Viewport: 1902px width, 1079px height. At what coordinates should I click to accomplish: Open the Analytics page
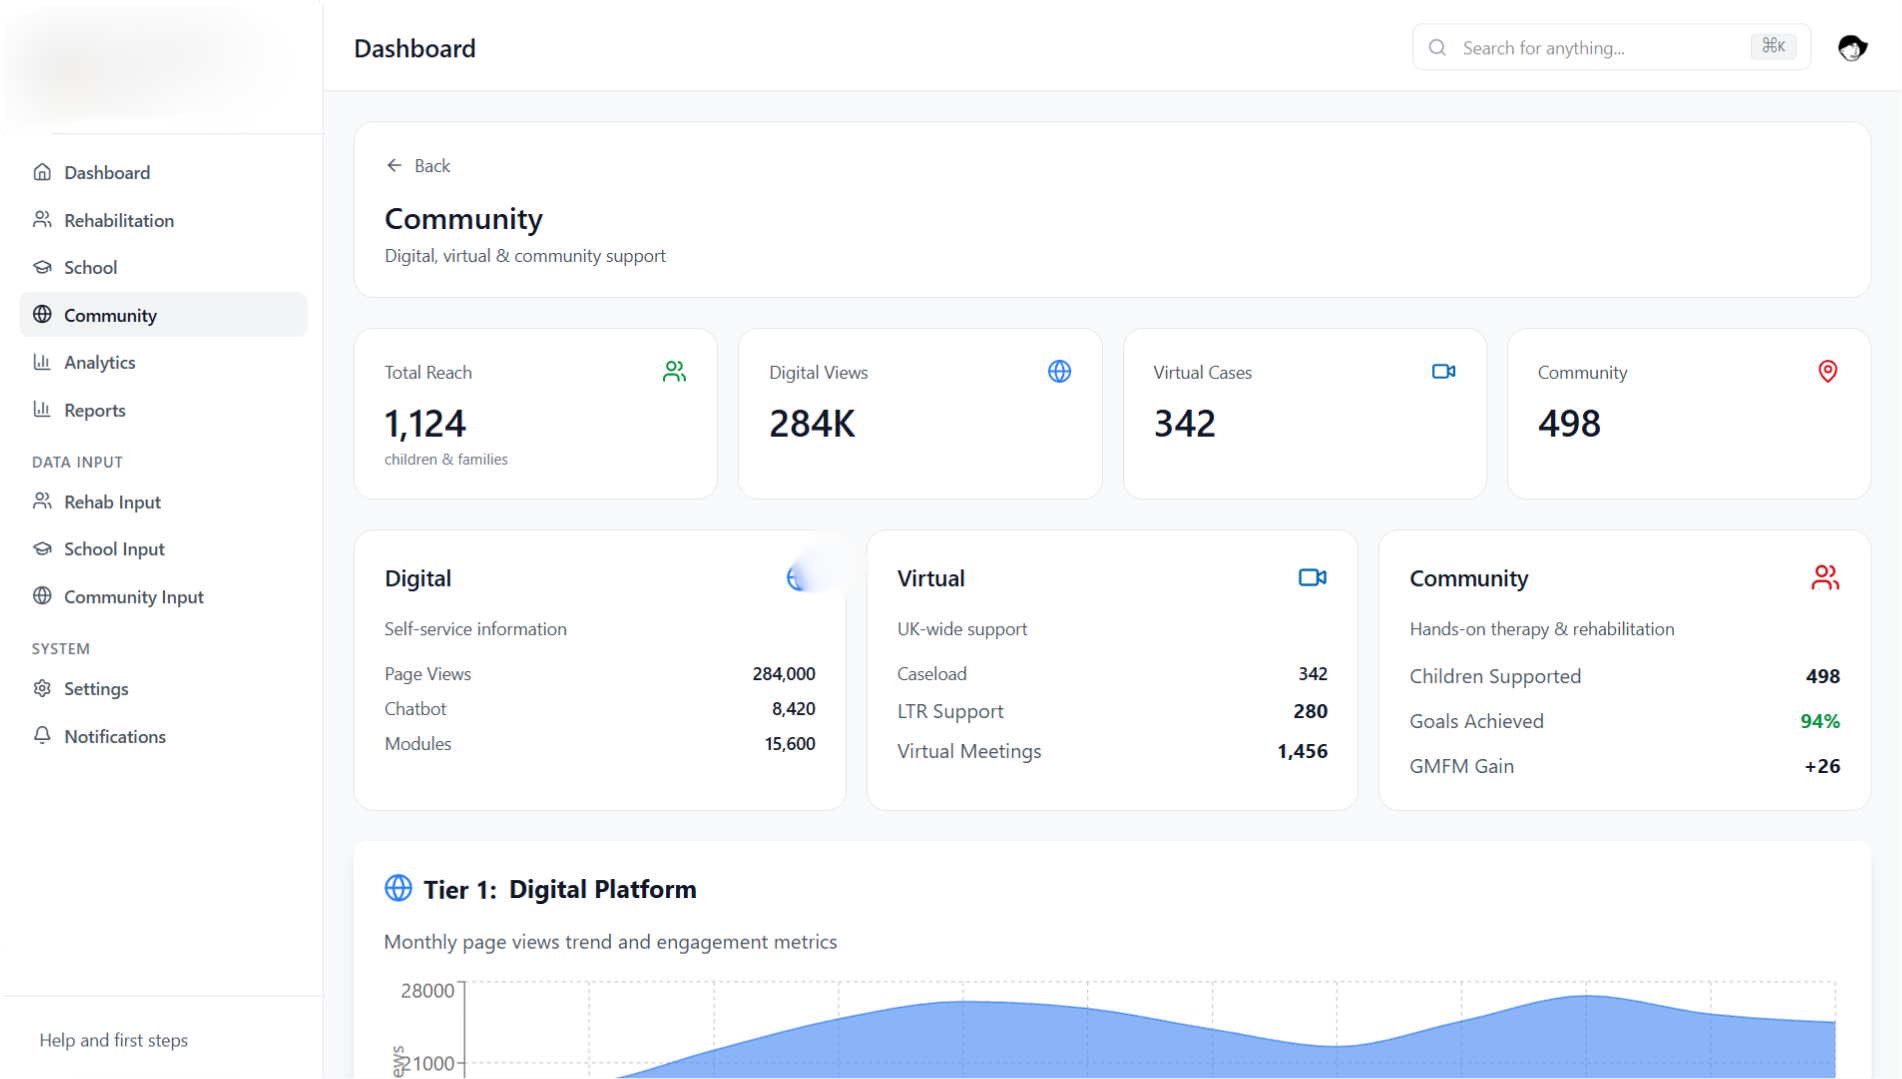pos(99,363)
